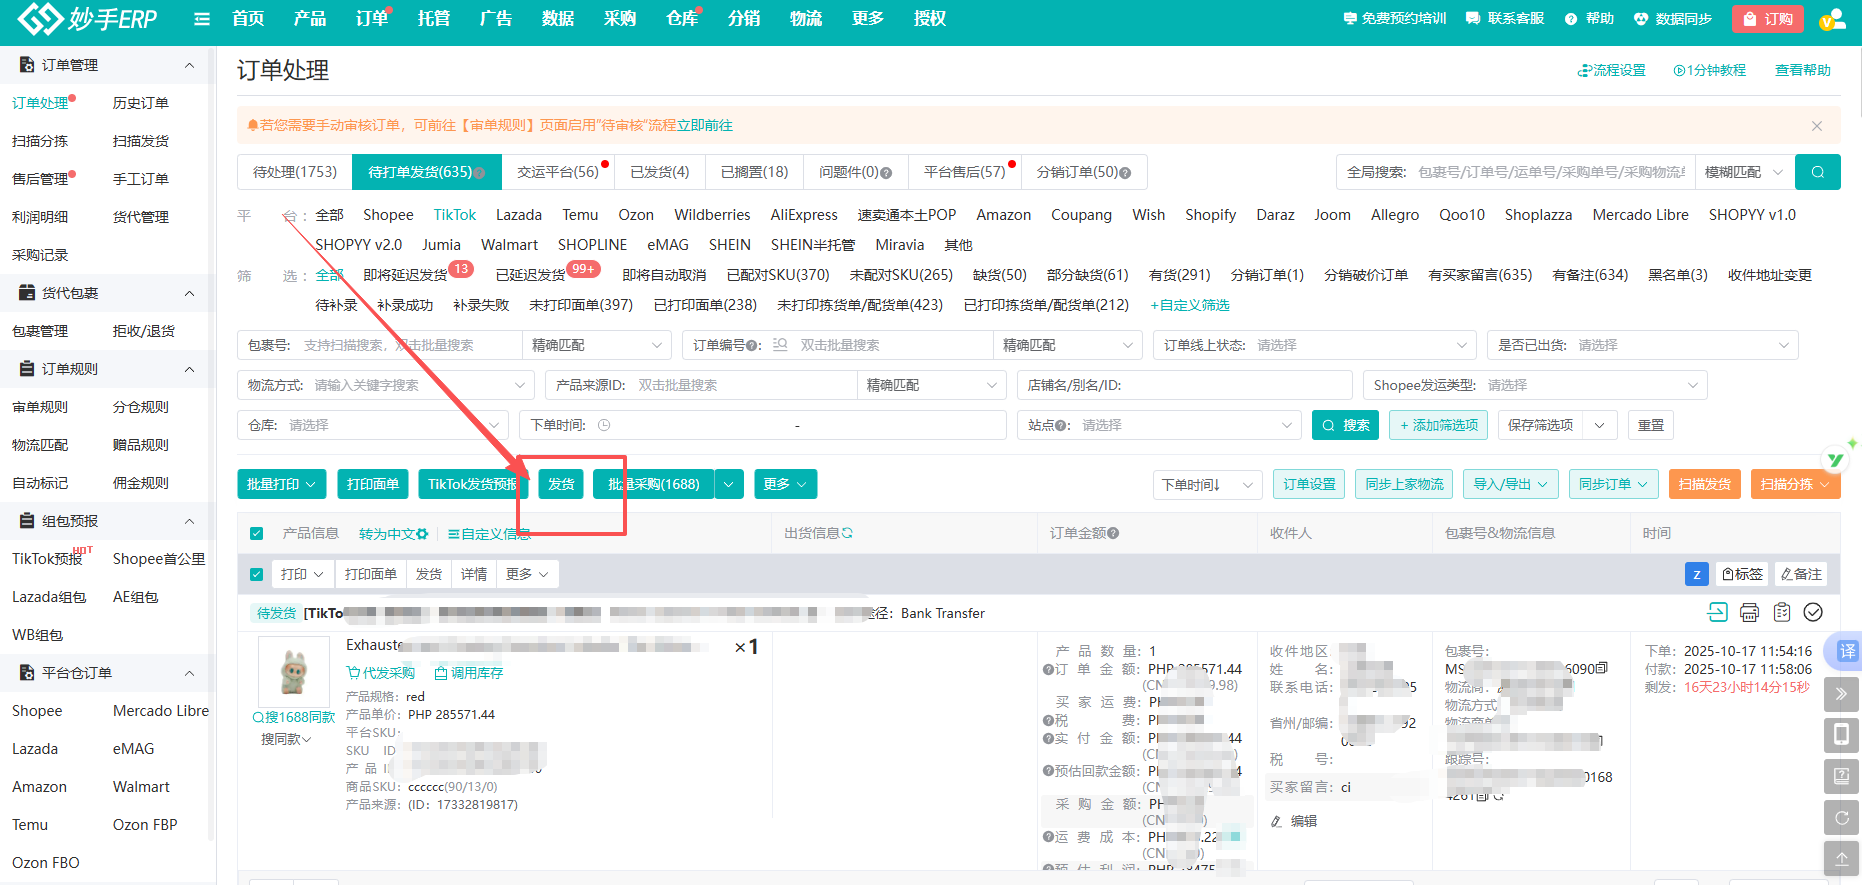Click the printer icon on the order row
Screen dimensions: 1862x885
click(1749, 612)
